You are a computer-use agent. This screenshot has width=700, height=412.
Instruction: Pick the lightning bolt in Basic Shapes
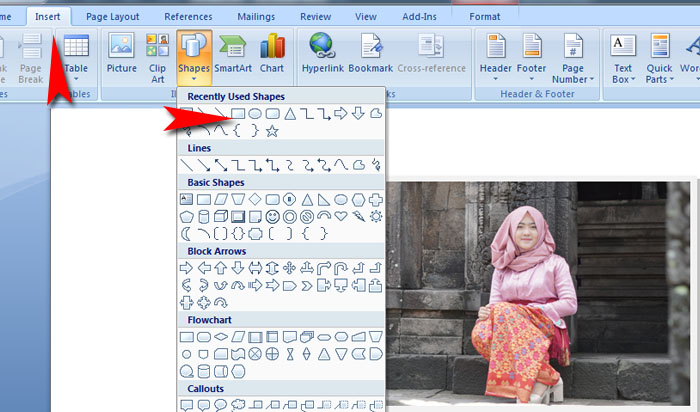click(x=358, y=216)
